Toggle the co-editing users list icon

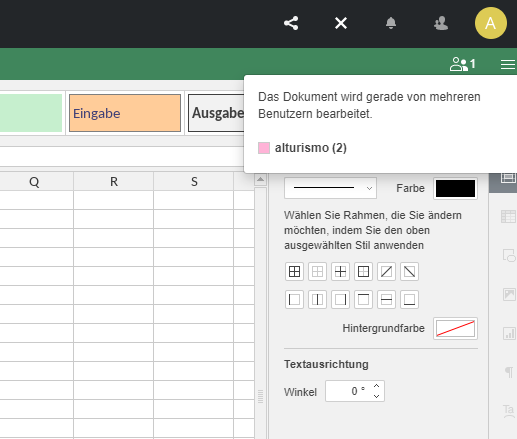click(463, 64)
